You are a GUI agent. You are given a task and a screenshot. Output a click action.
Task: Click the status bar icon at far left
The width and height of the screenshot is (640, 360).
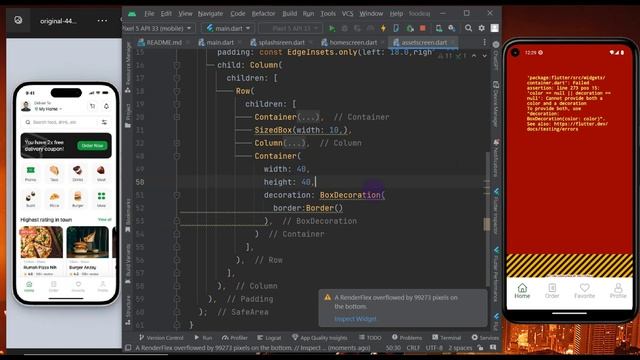pos(128,348)
